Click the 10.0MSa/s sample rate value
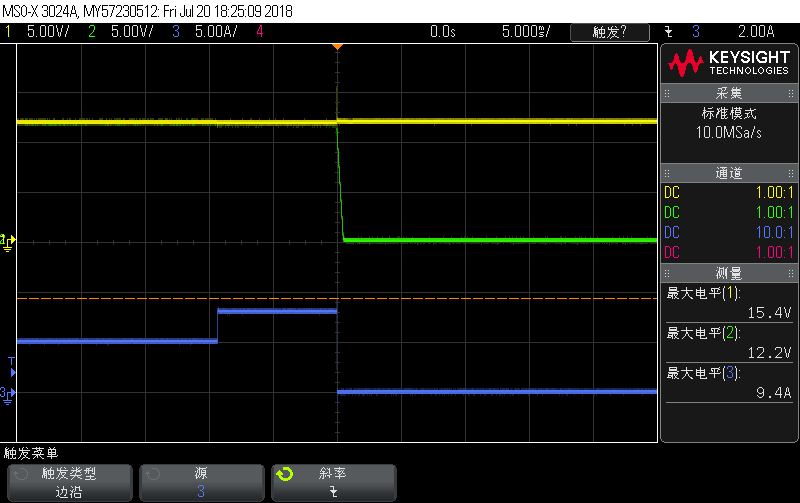 (729, 133)
